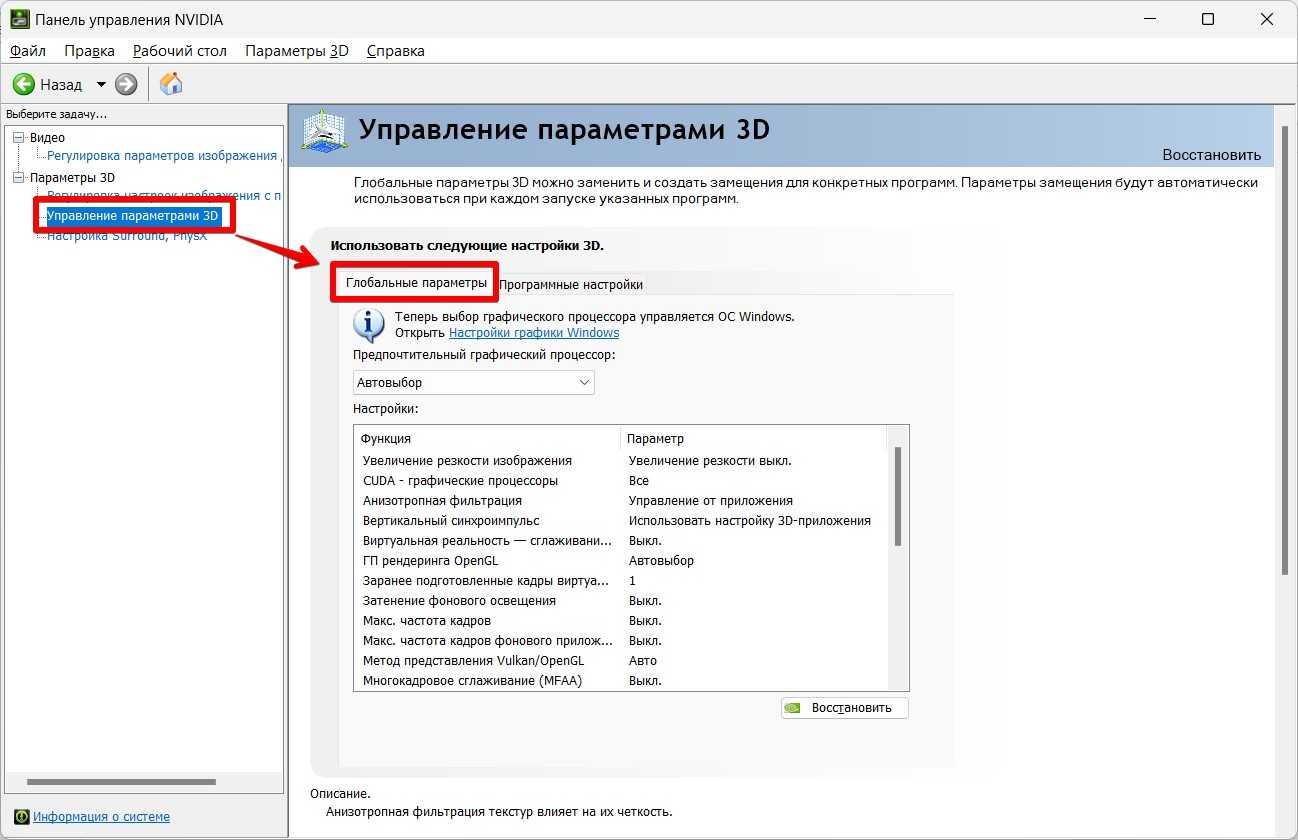Screen dimensions: 1298x840
Task: Open the Back history dropdown arrow
Action: click(101, 85)
